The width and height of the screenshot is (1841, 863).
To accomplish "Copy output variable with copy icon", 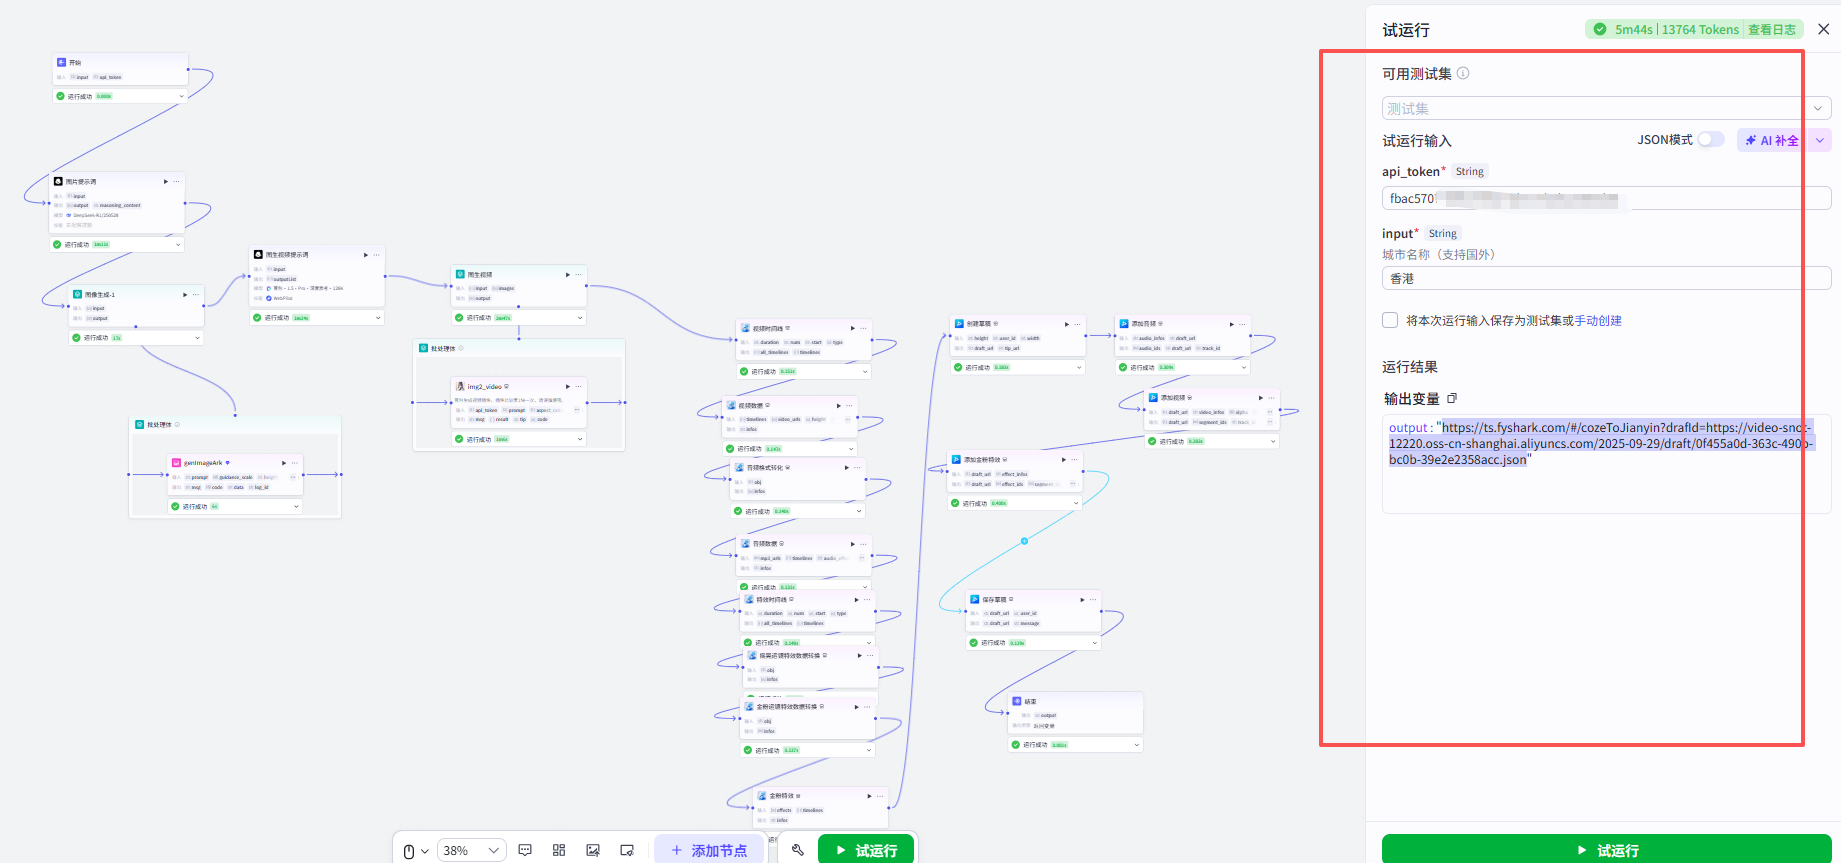I will pyautogui.click(x=1452, y=398).
